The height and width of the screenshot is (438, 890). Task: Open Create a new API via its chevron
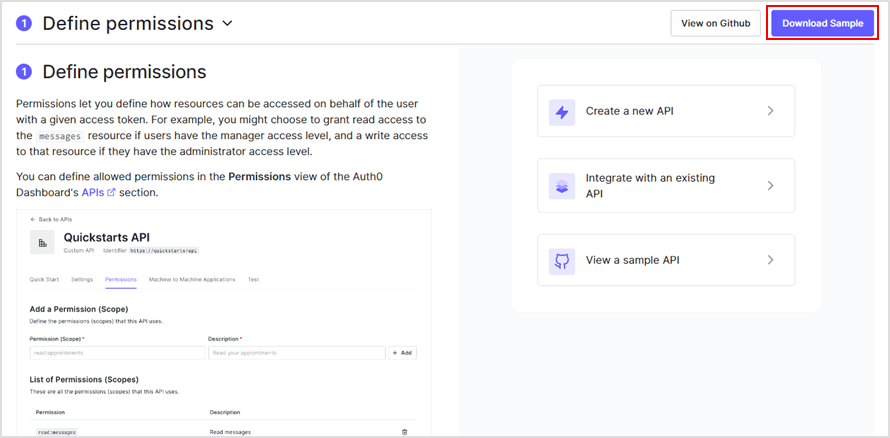click(x=770, y=111)
